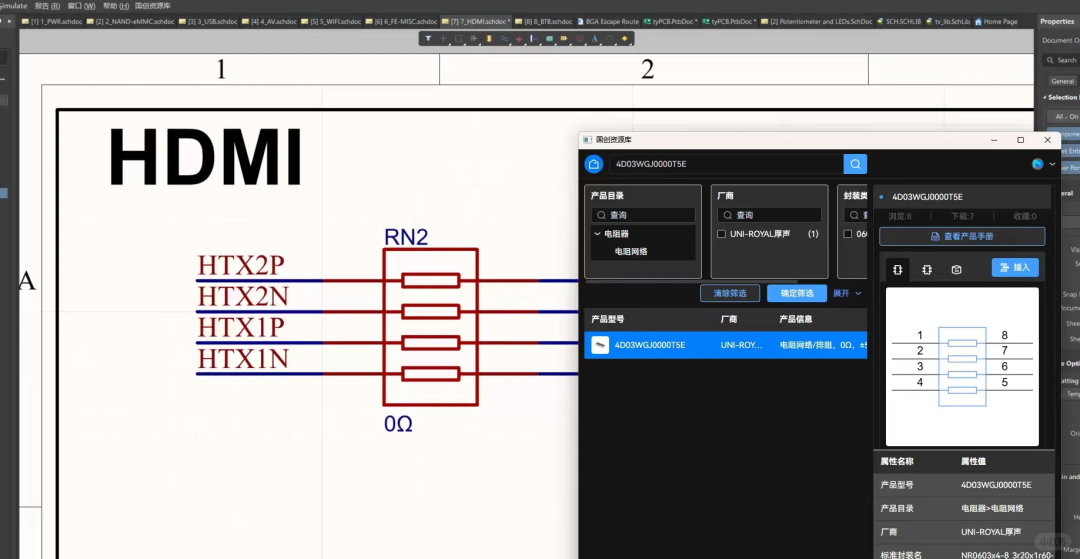Open the 帮助 (H) menu
The width and height of the screenshot is (1080, 559).
point(116,6)
